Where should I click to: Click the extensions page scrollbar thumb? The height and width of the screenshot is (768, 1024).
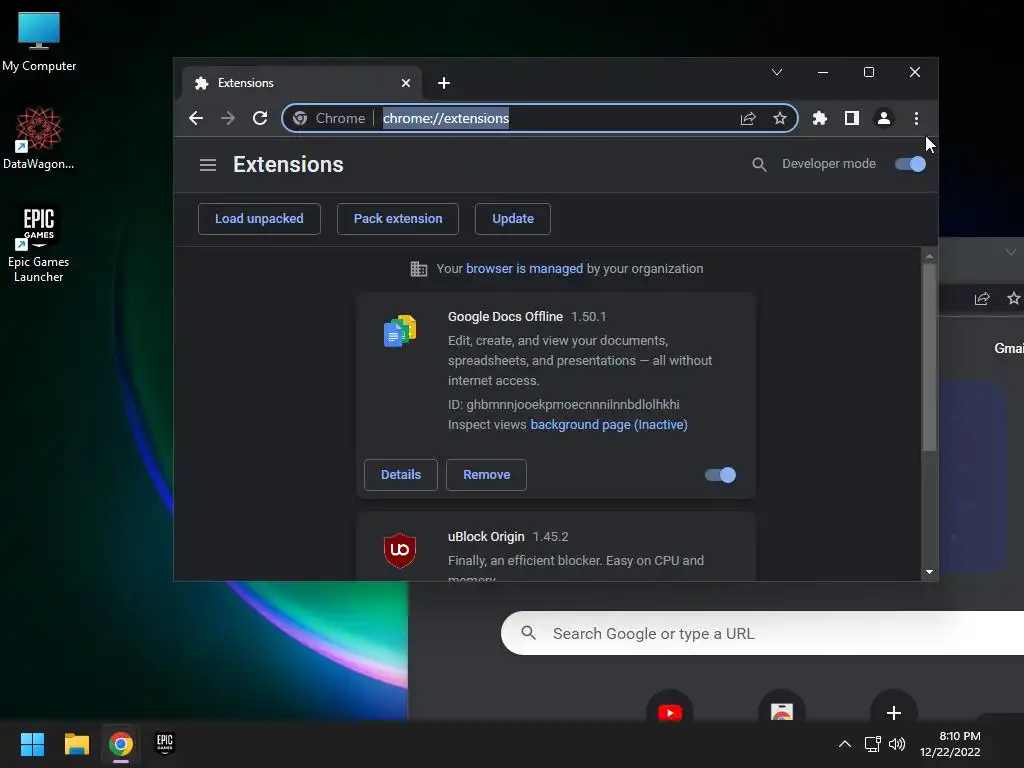click(x=929, y=357)
